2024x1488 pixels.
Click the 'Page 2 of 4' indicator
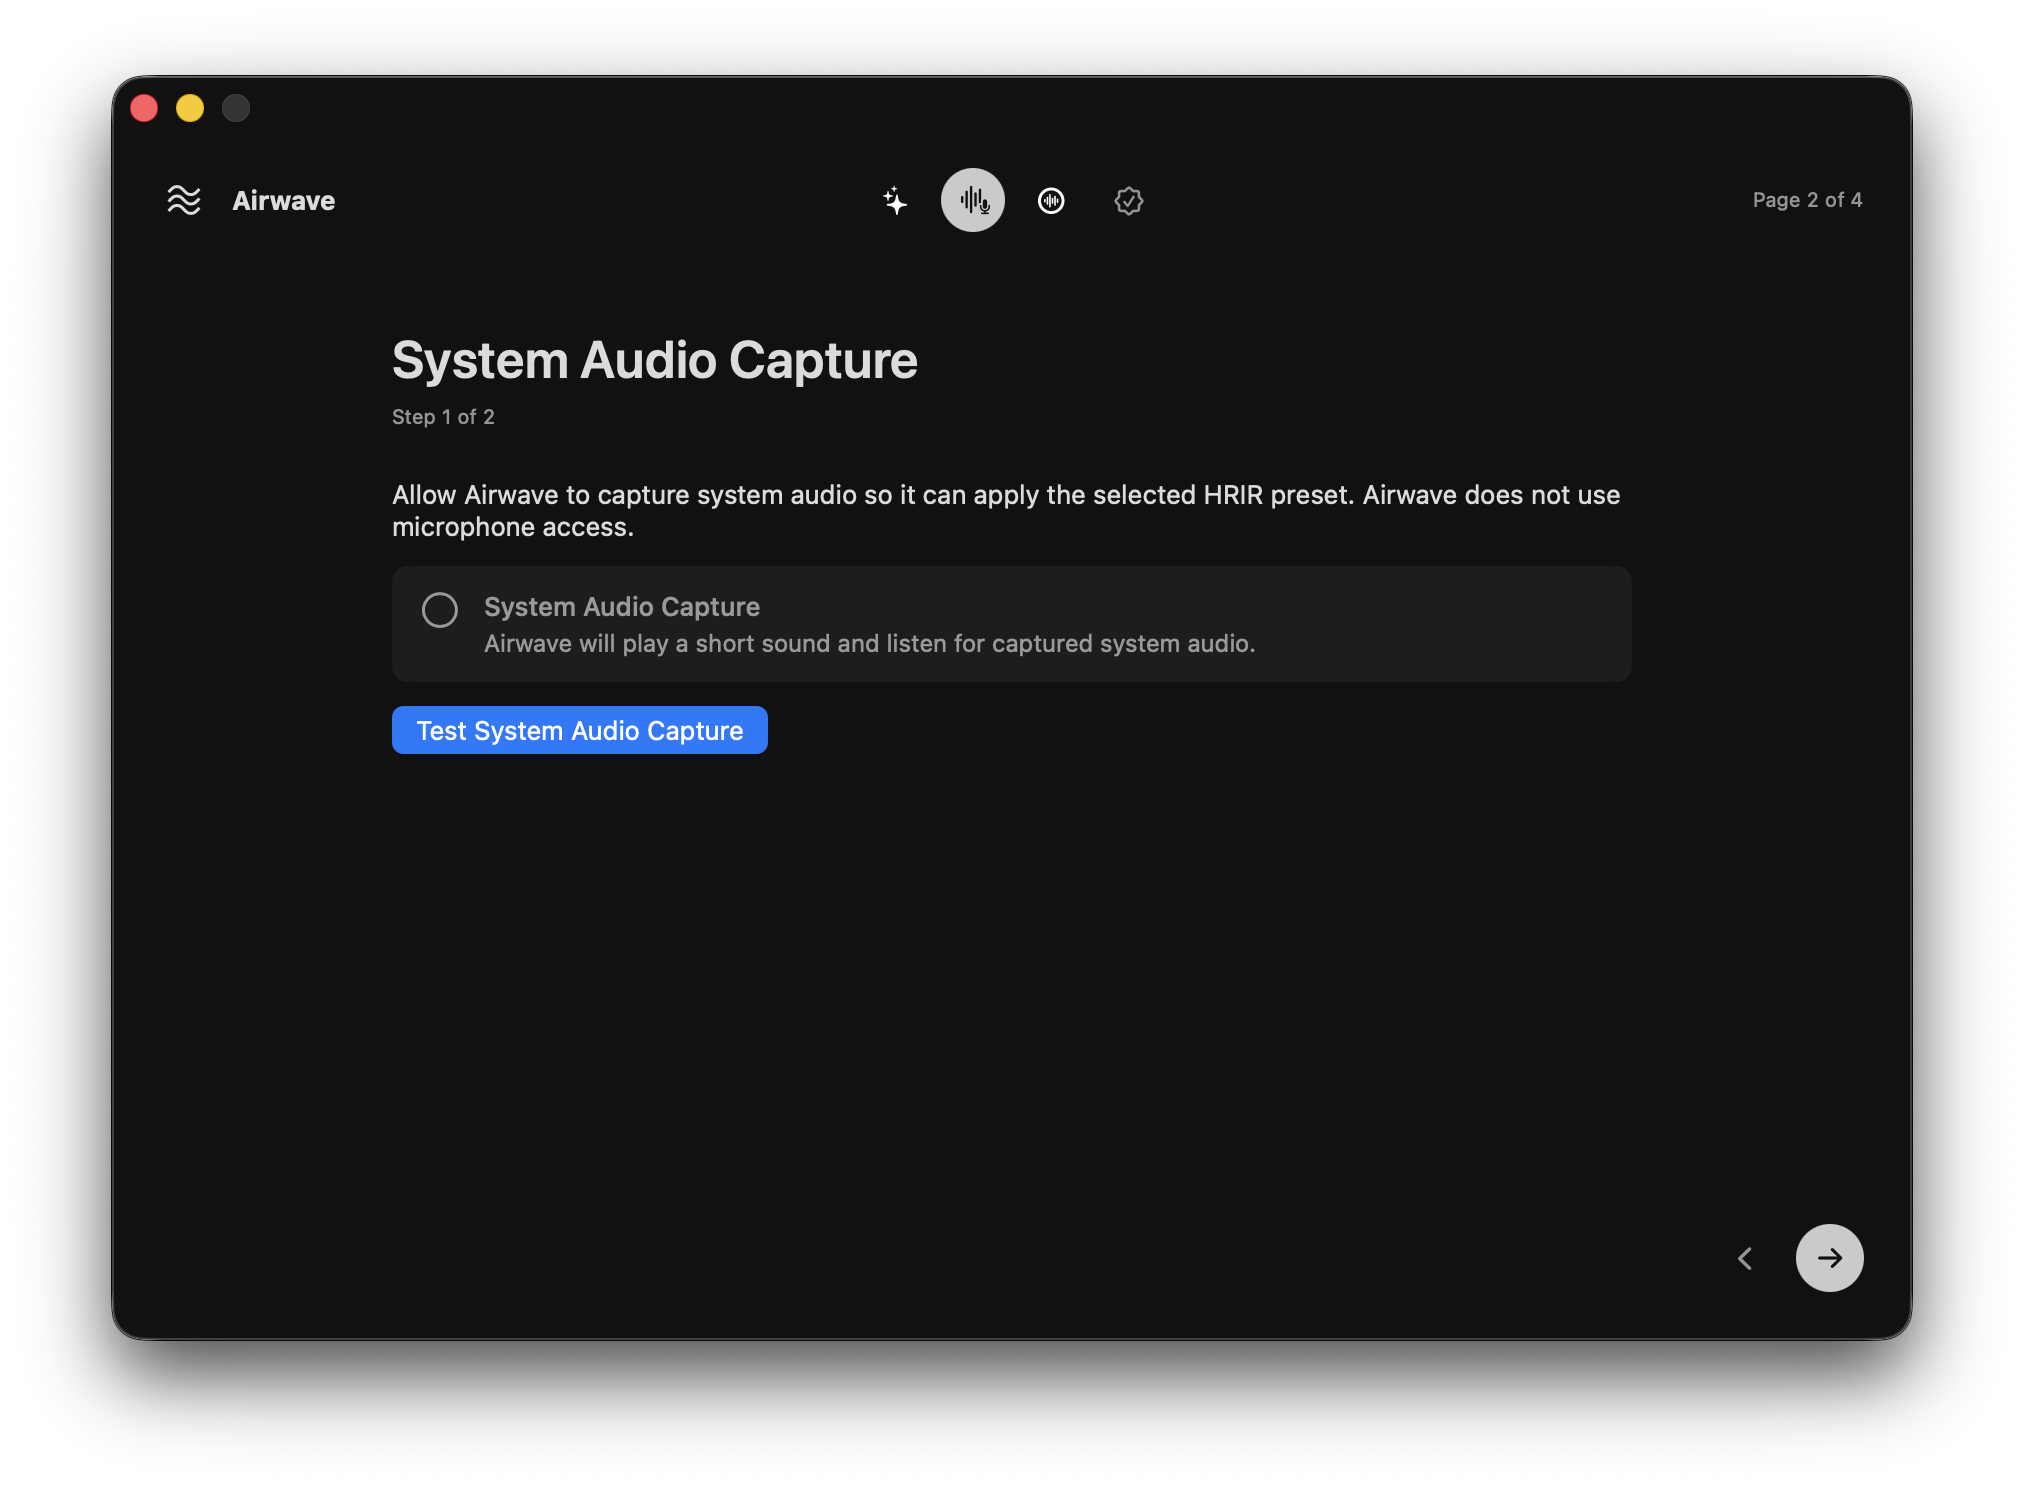[1807, 200]
